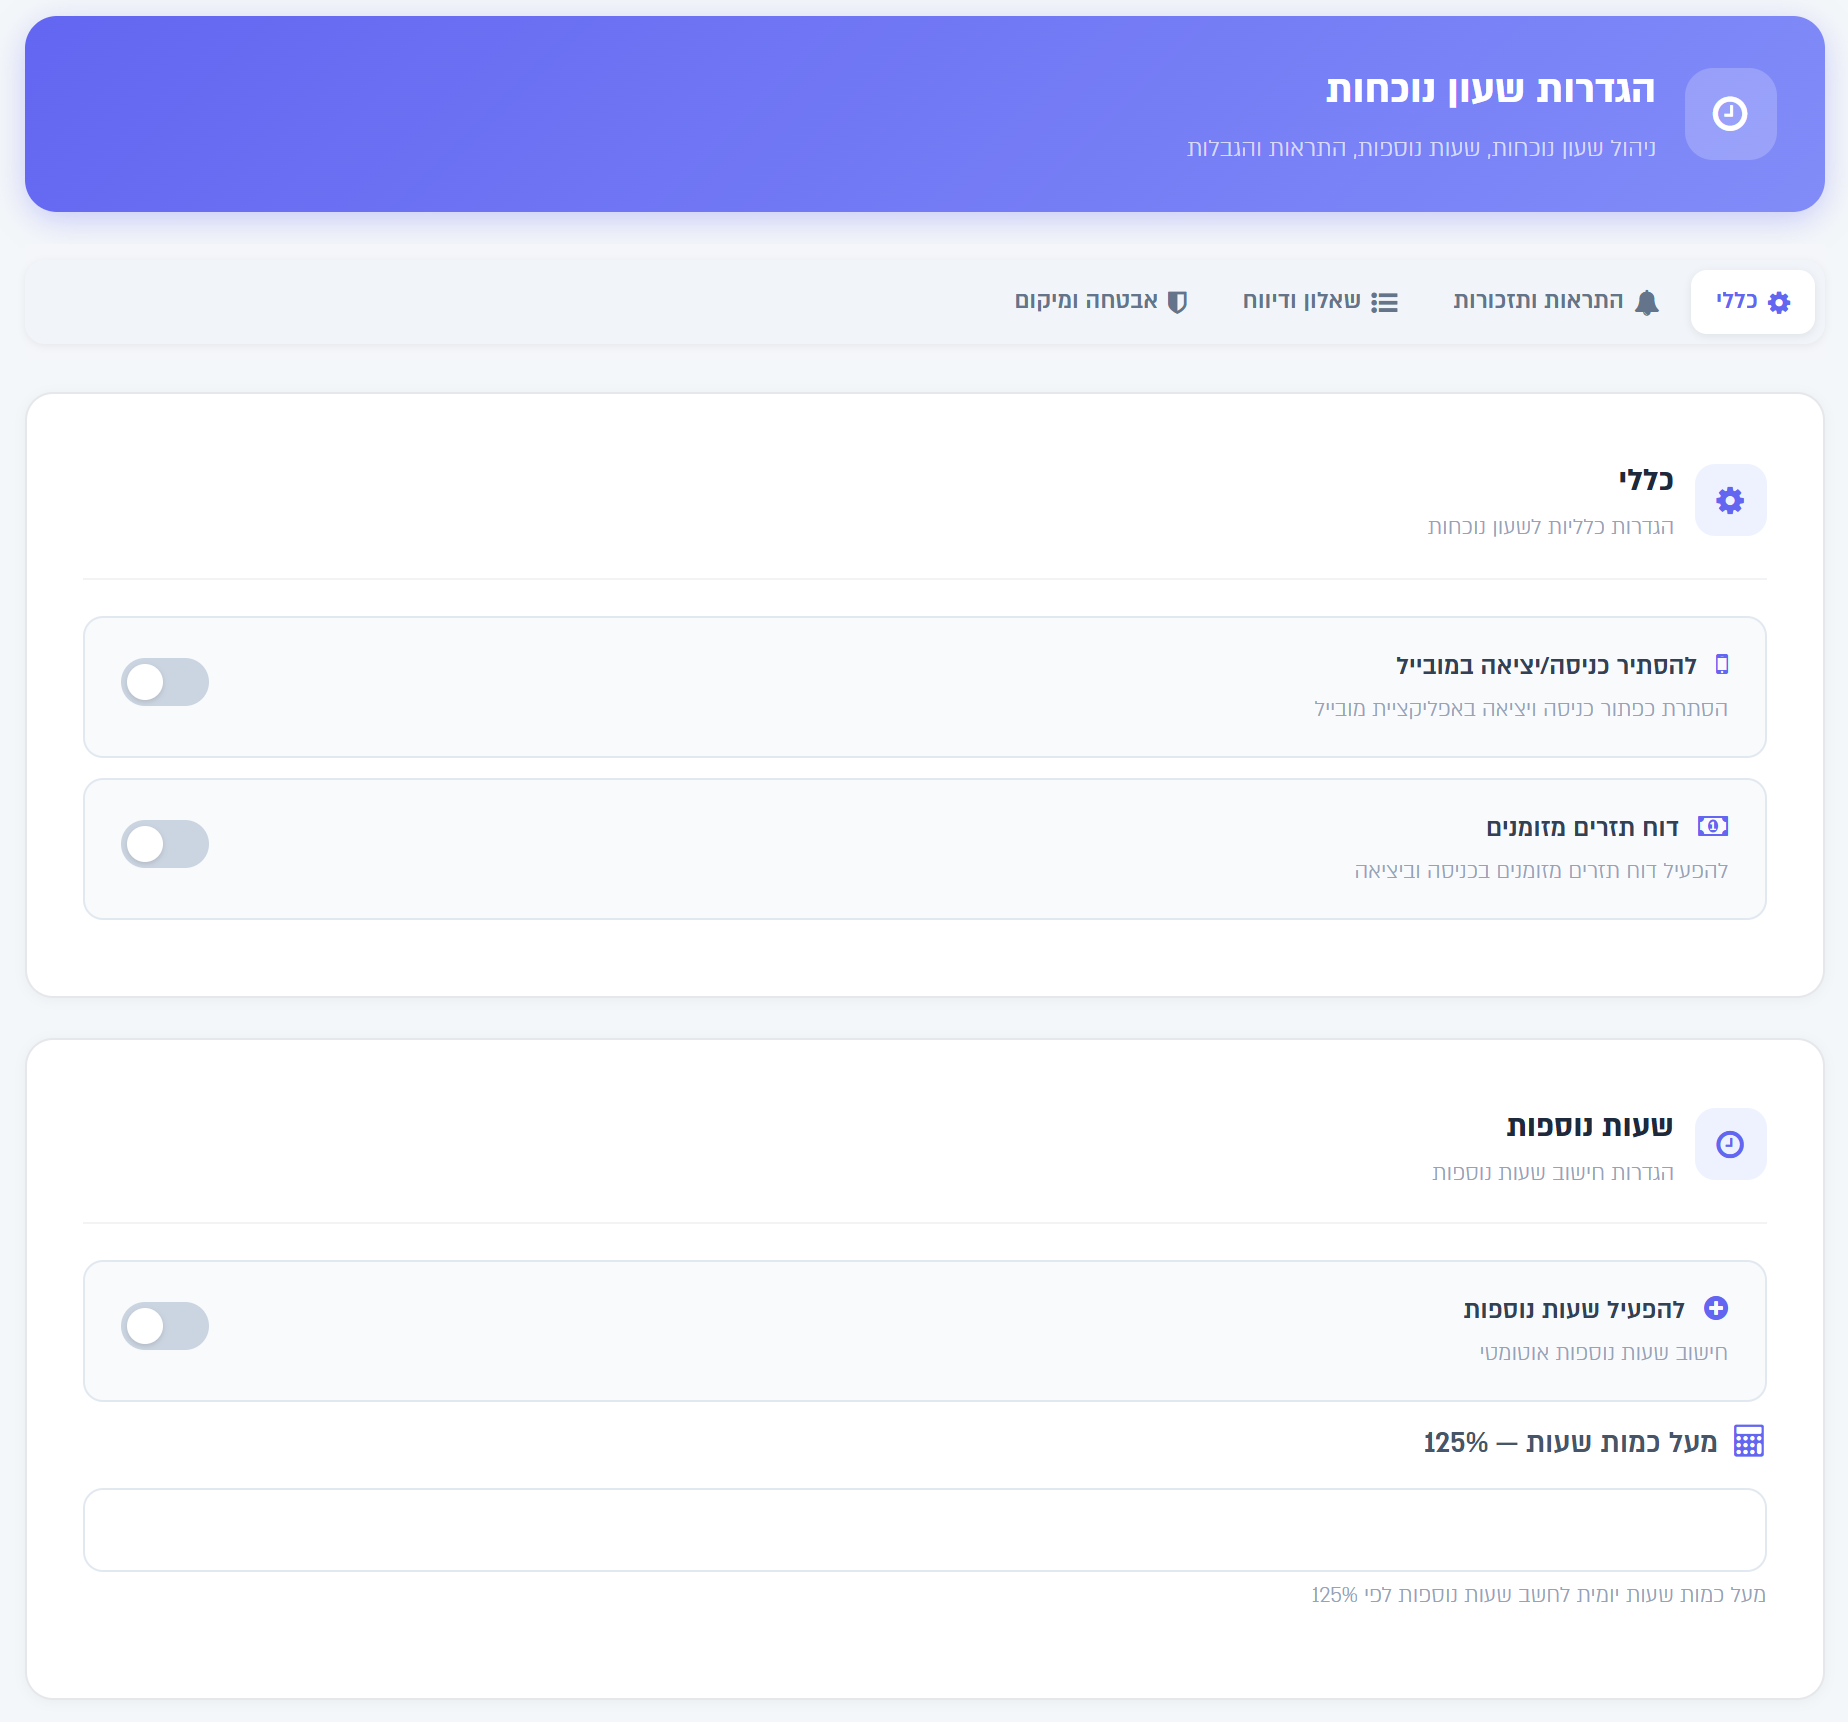Click the bell icon on the alerts tab
1848x1722 pixels.
pos(1647,303)
